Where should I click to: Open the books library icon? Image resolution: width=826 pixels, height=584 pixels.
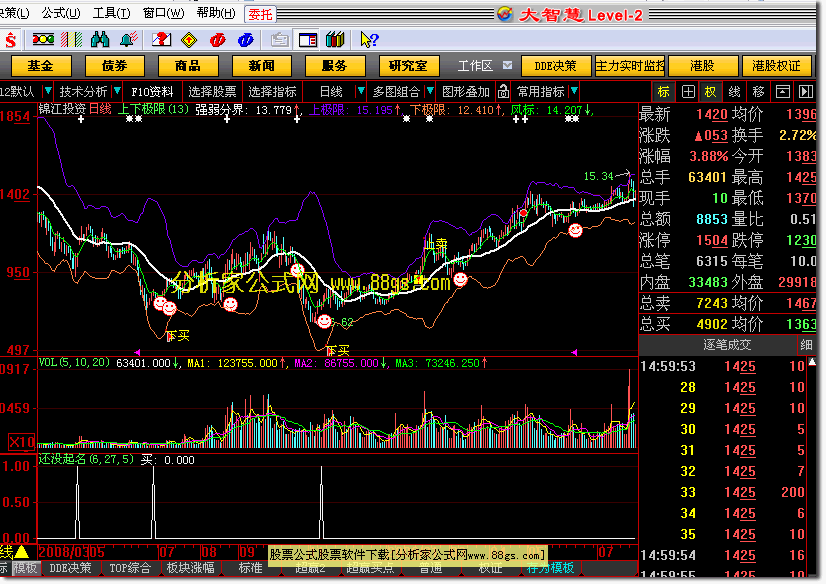tap(335, 40)
